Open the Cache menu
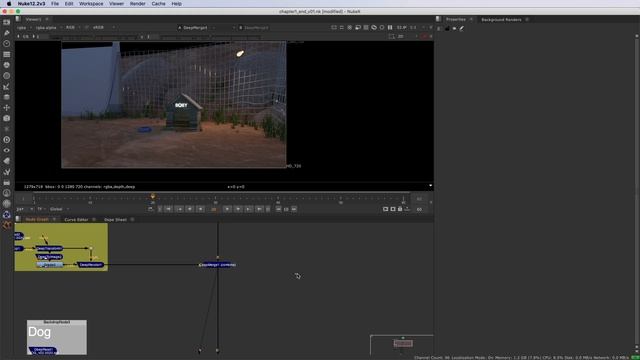Image resolution: width=640 pixels, height=360 pixels. [158, 4]
